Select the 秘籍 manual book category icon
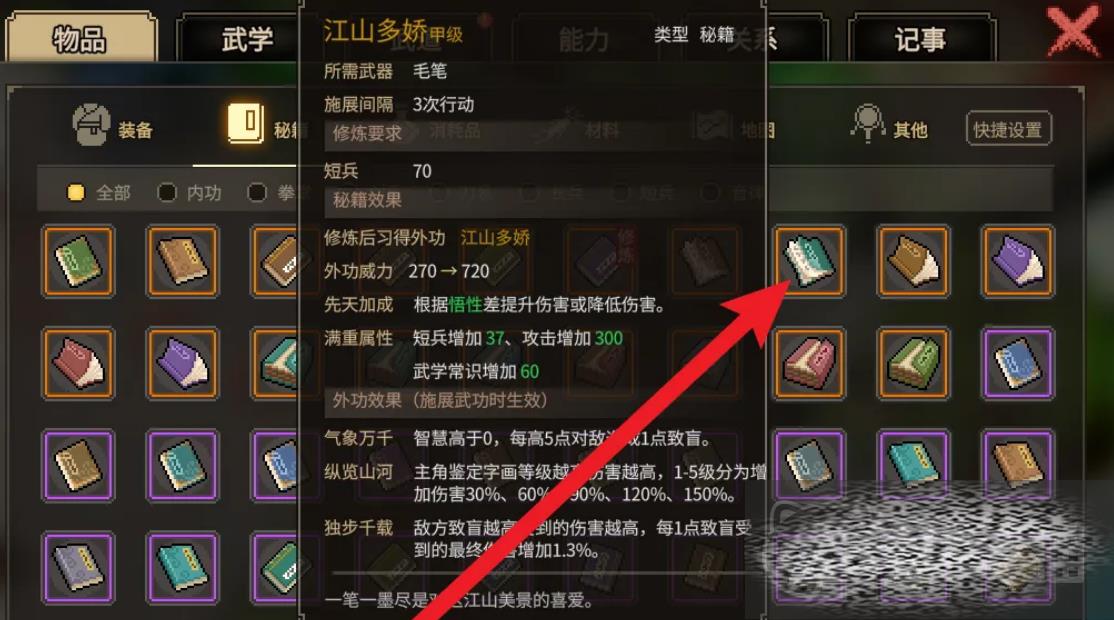 (x=246, y=123)
